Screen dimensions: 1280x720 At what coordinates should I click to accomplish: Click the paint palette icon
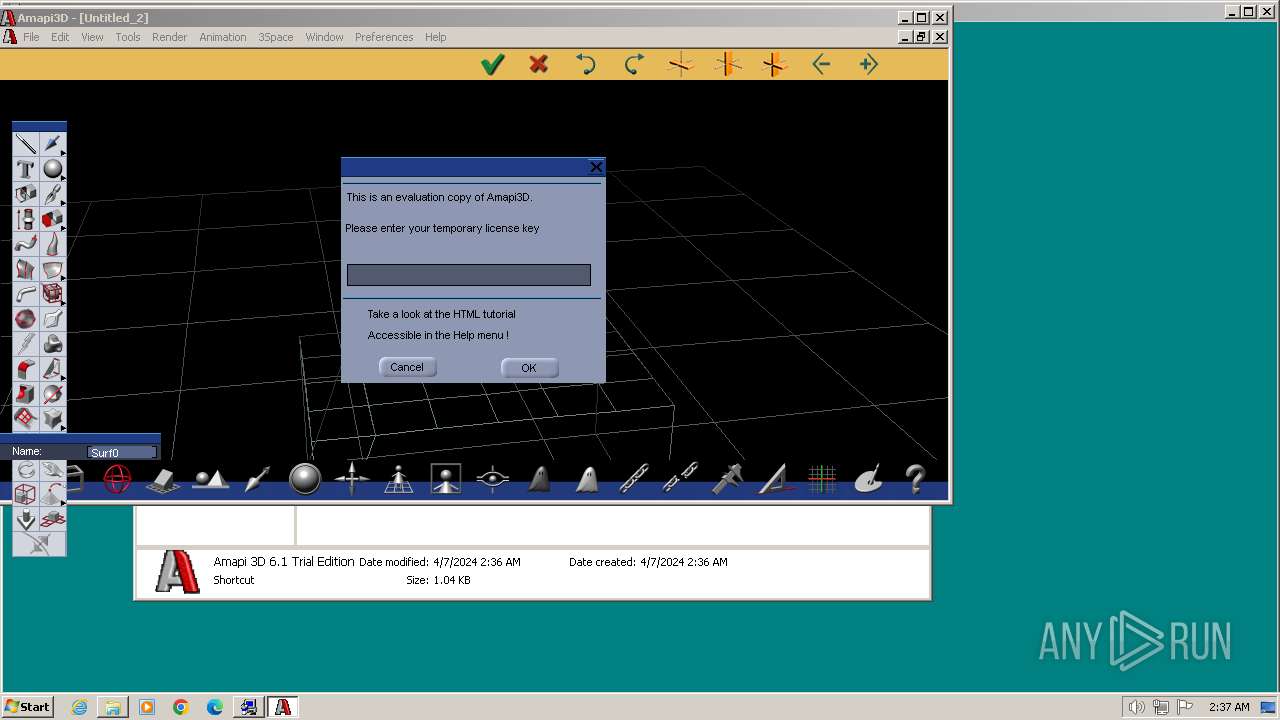pos(869,479)
